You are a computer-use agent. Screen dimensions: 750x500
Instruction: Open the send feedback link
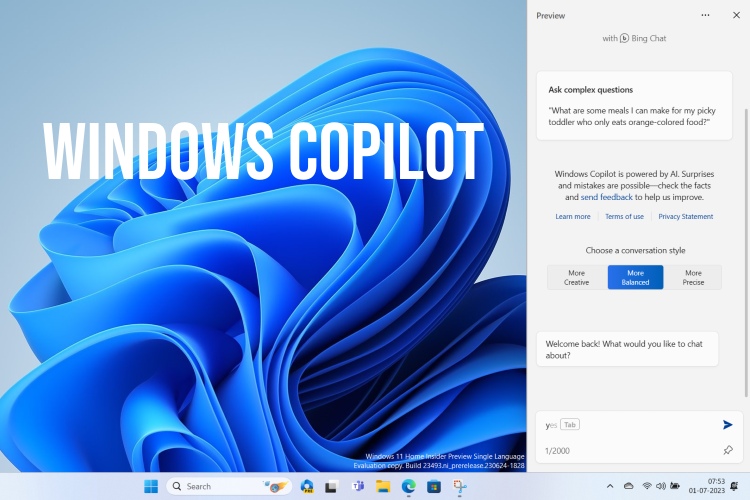pyautogui.click(x=607, y=197)
